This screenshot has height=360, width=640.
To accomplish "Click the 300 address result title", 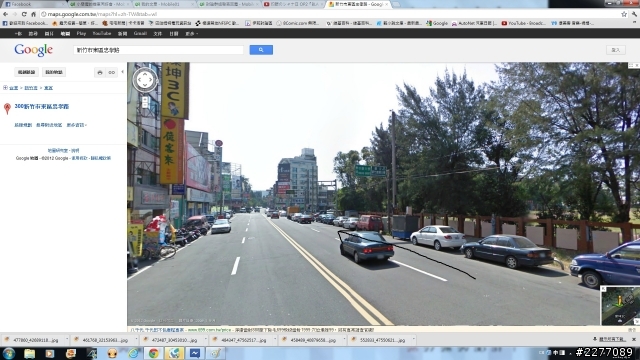I will (42, 107).
